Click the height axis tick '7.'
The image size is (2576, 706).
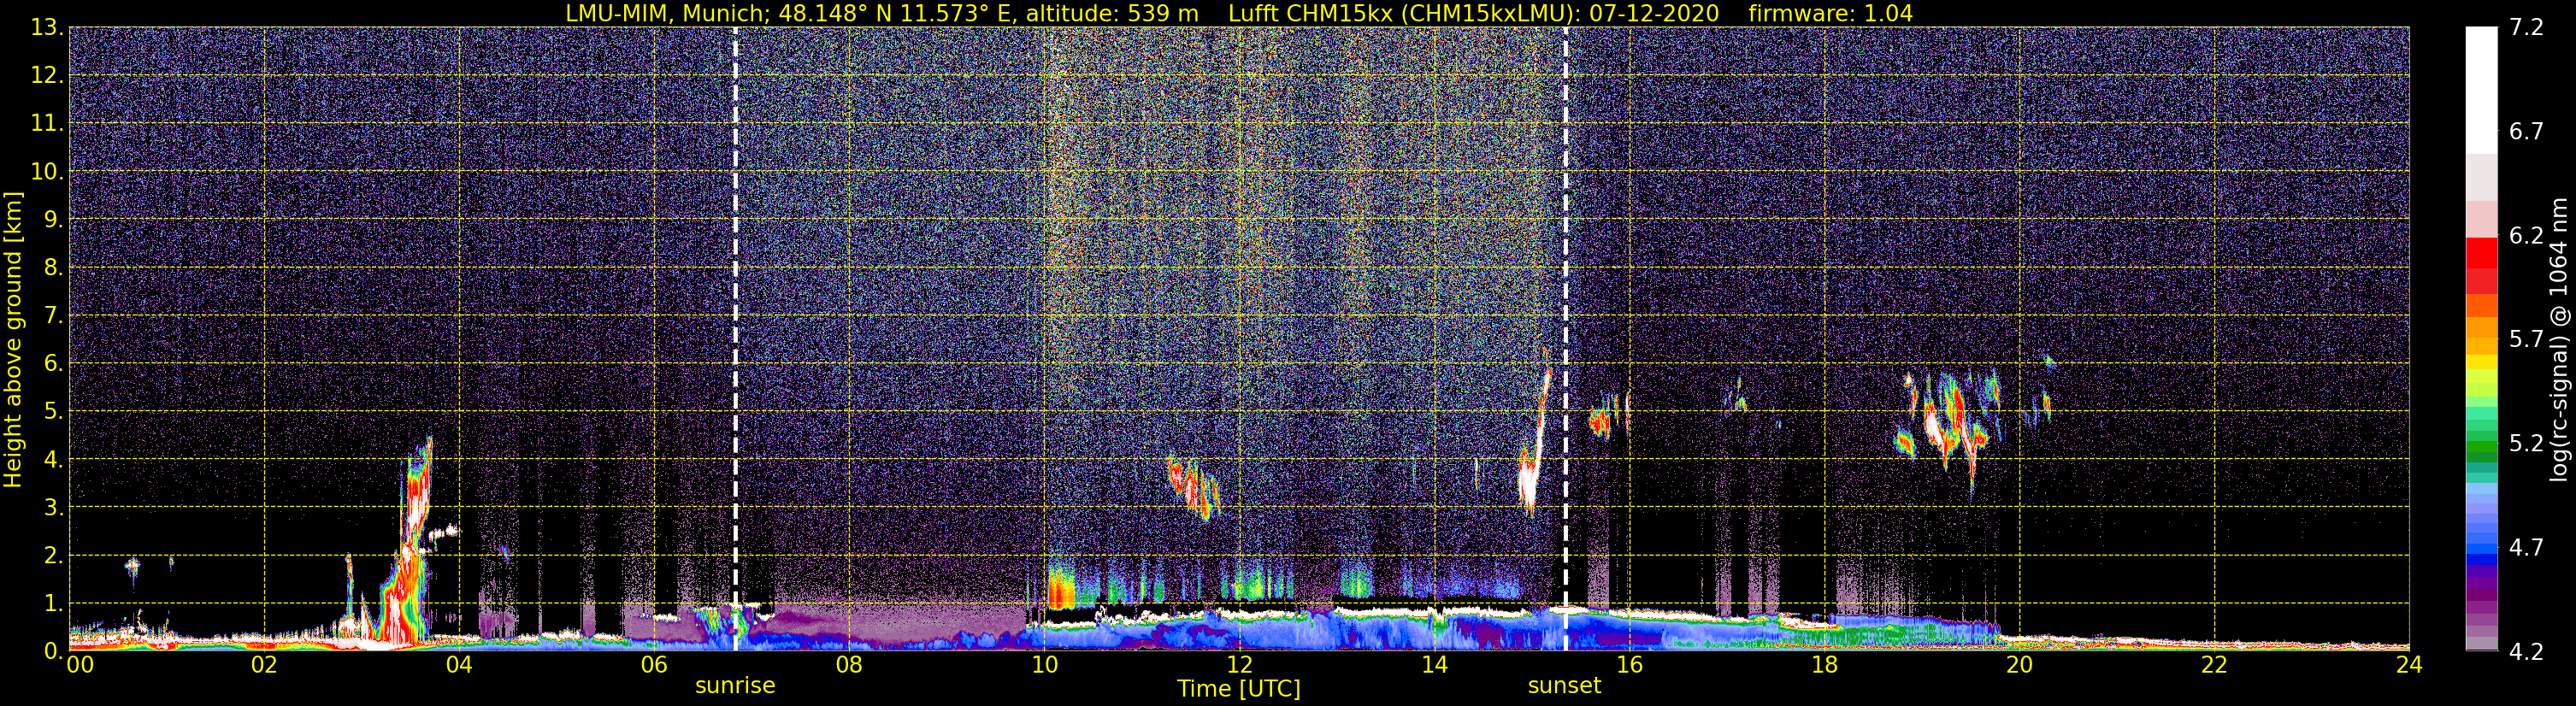pos(53,315)
